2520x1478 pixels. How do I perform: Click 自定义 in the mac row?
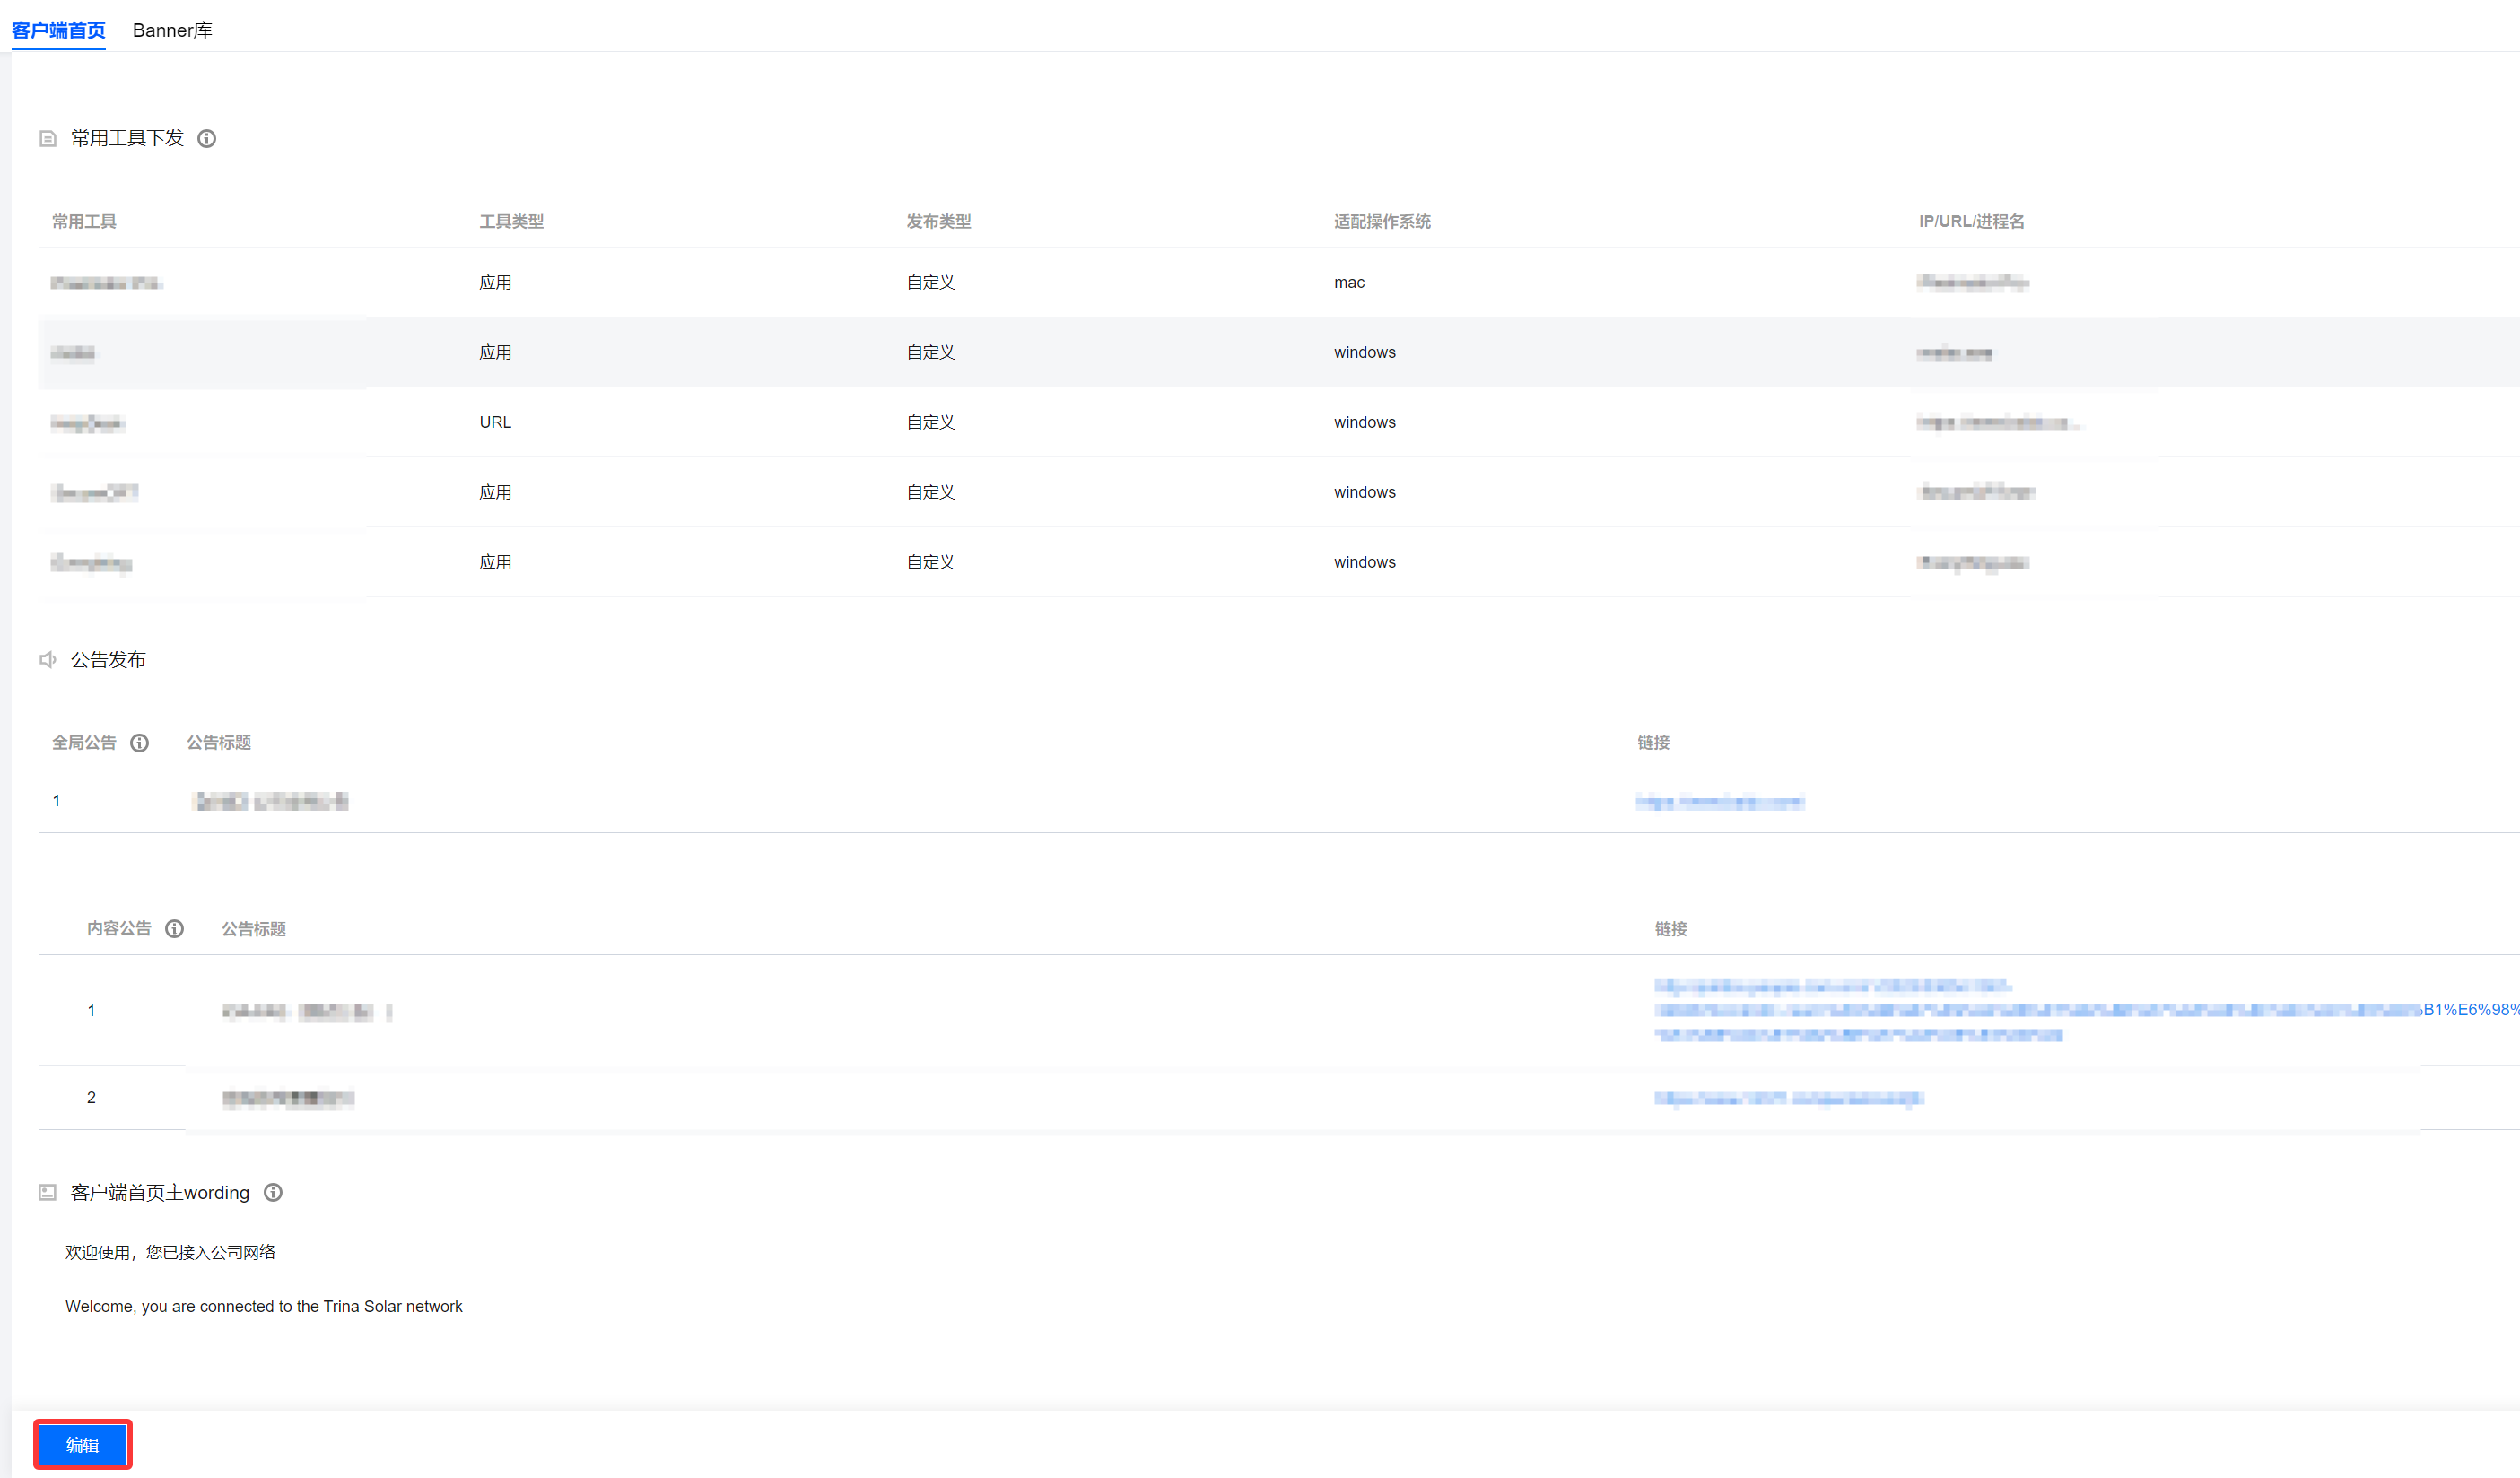click(930, 282)
